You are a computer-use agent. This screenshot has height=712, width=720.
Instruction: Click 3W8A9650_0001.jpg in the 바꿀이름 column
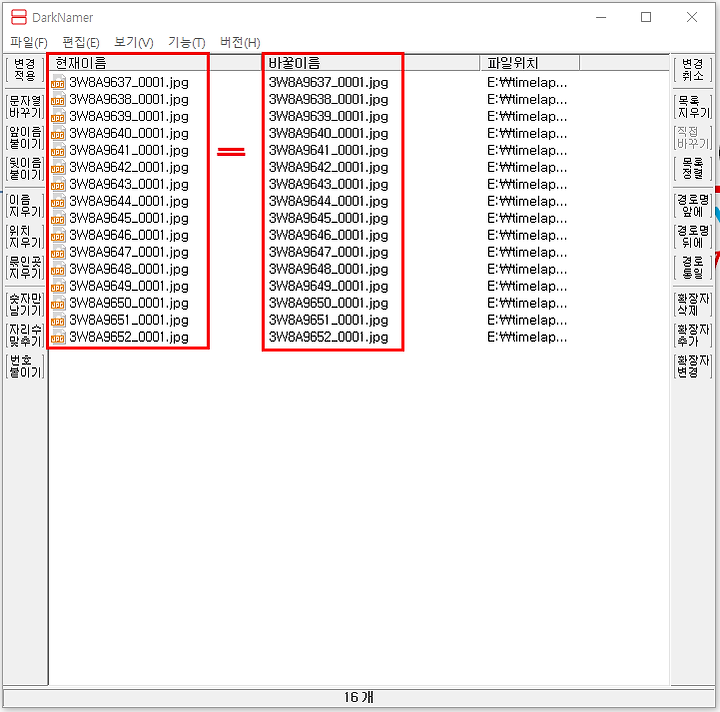[328, 304]
